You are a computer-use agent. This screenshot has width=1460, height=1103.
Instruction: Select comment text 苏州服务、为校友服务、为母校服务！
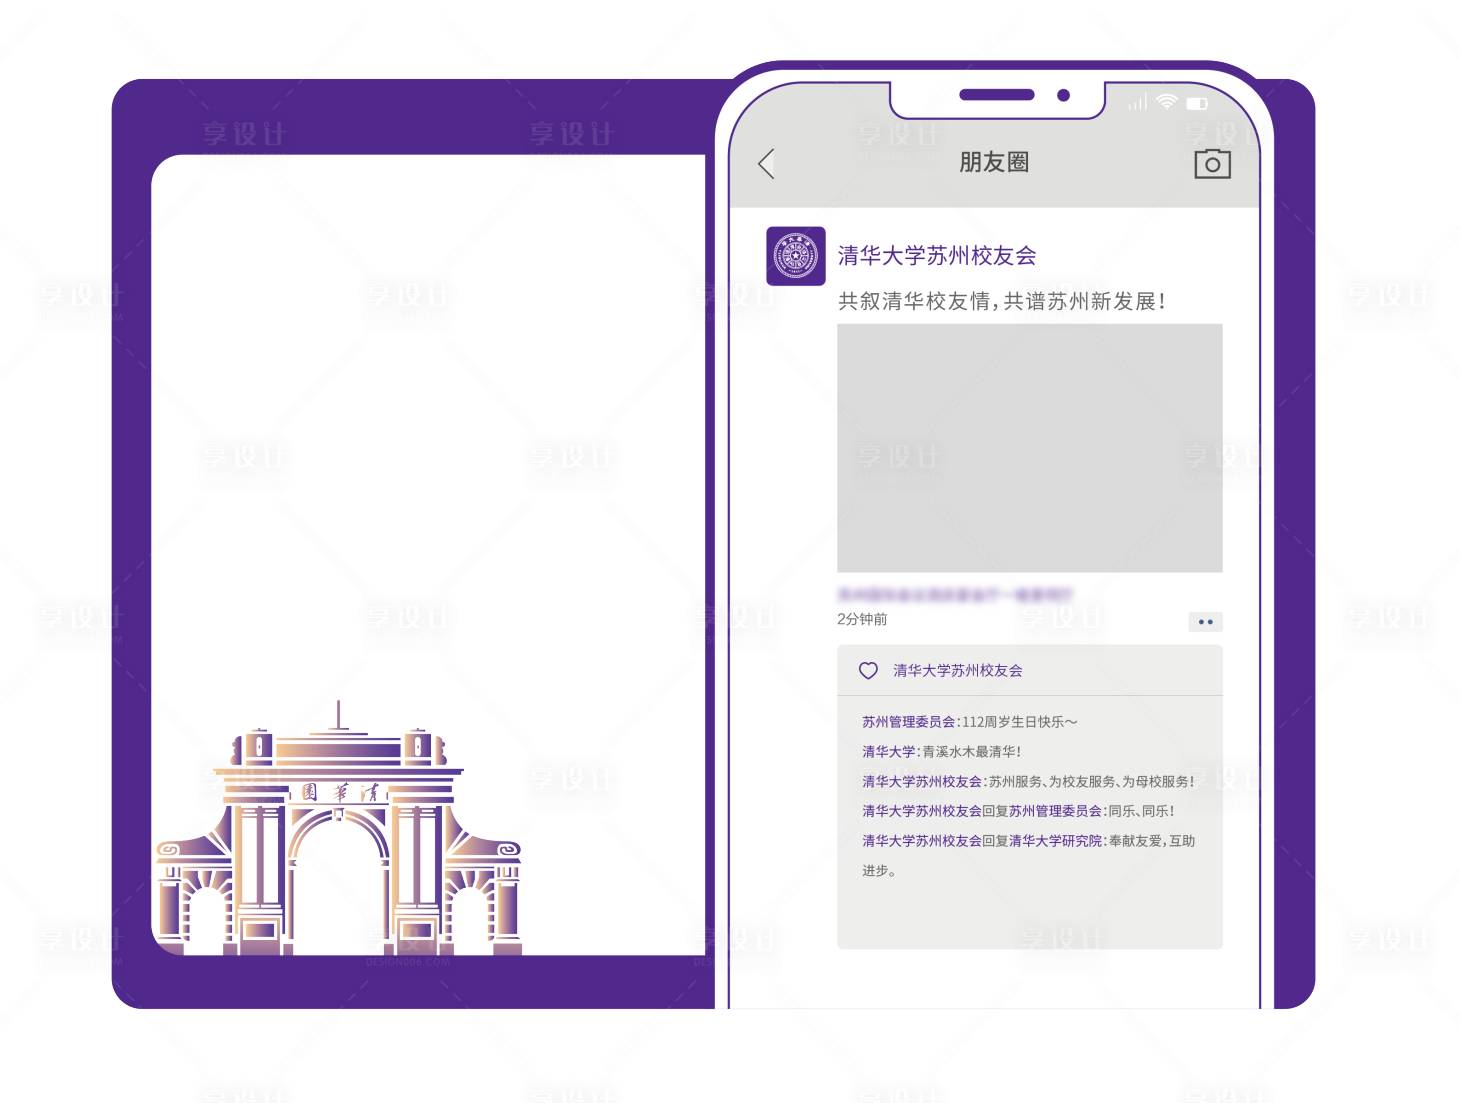click(1092, 782)
